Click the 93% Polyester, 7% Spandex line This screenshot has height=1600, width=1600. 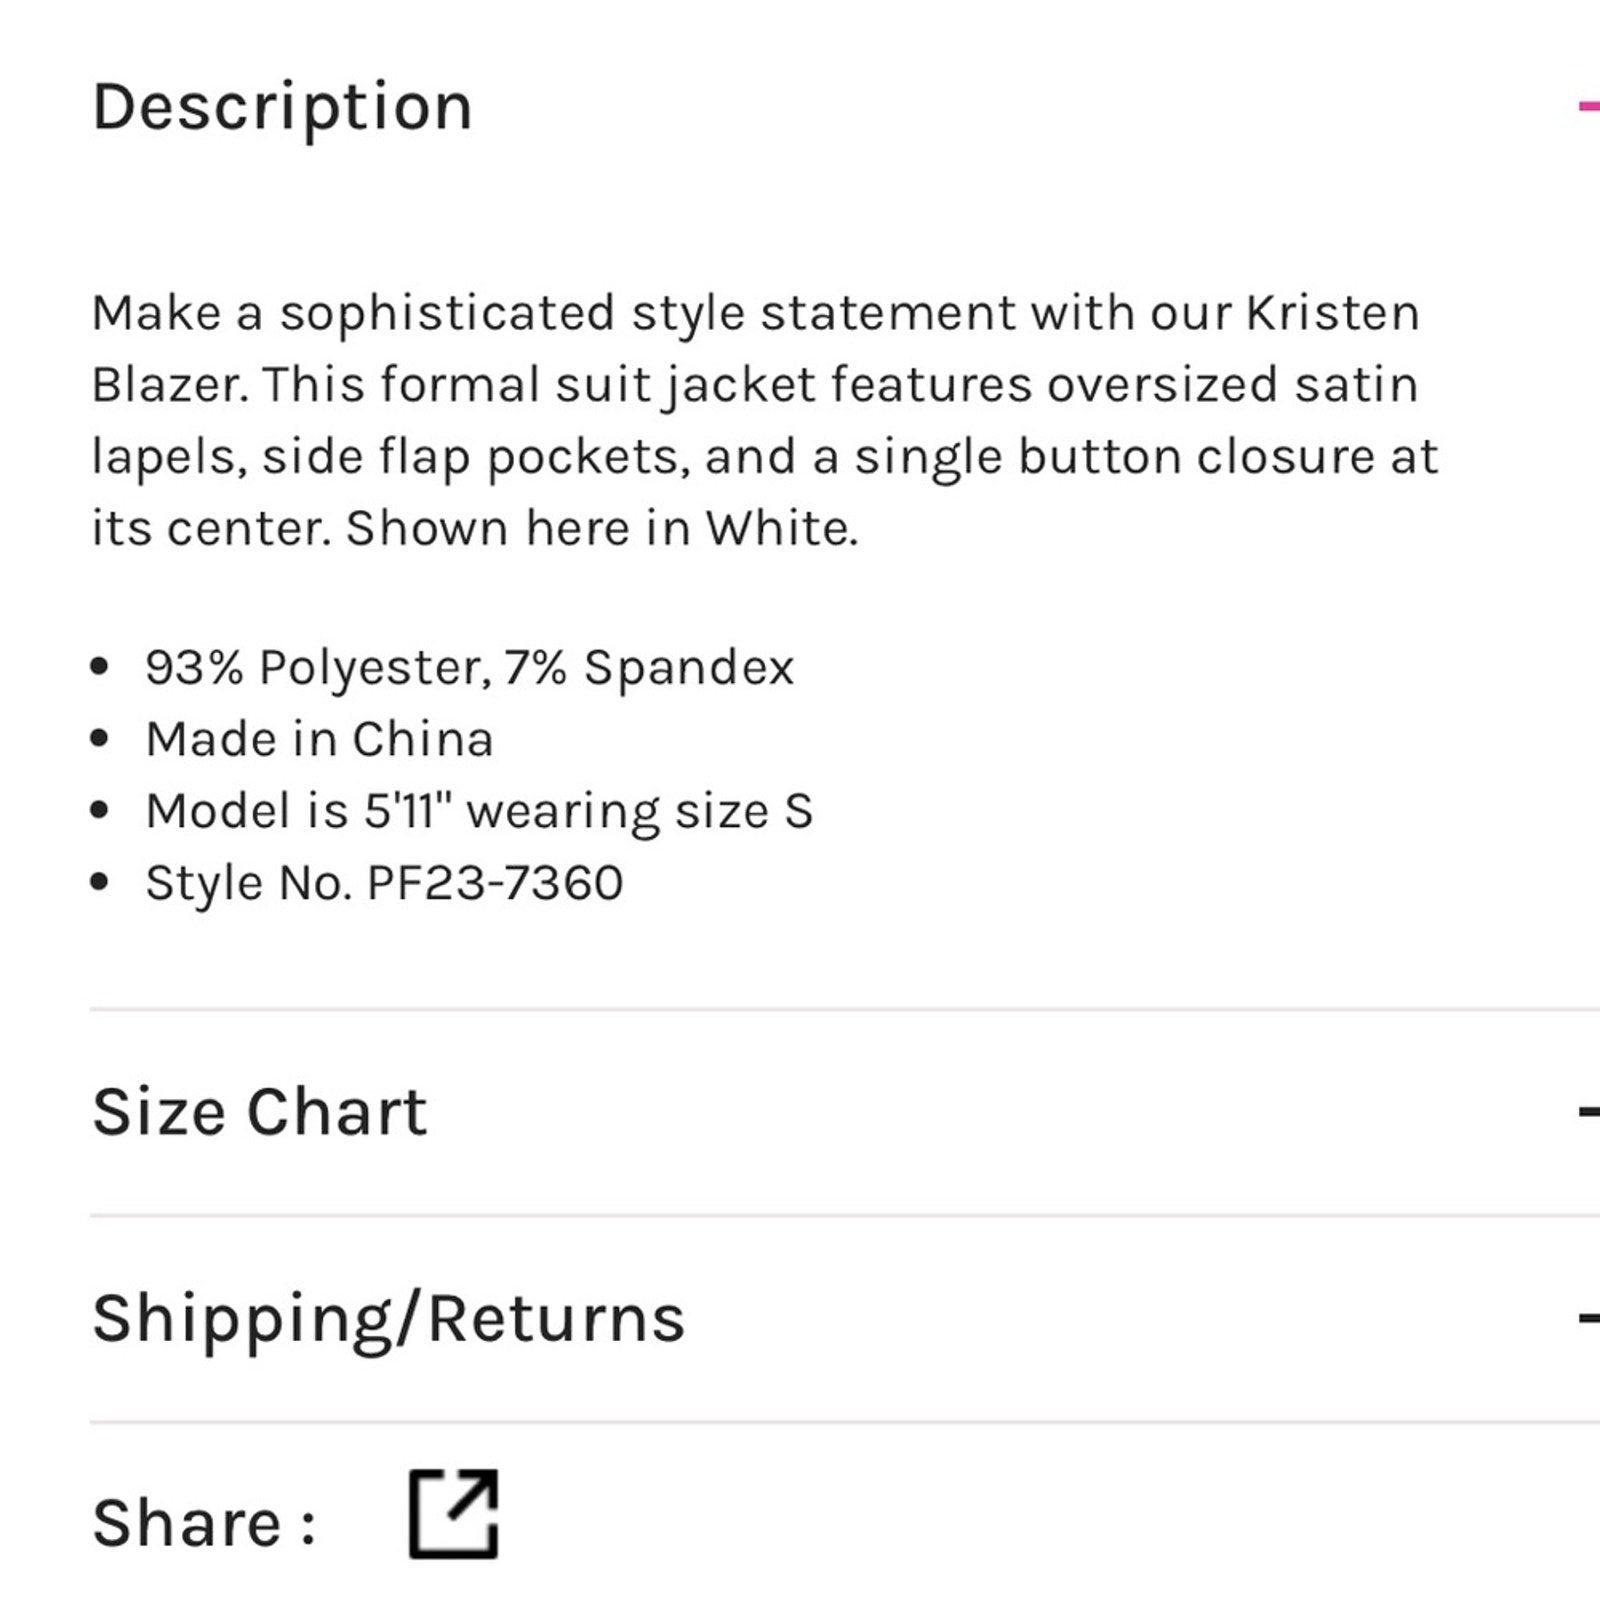point(469,668)
